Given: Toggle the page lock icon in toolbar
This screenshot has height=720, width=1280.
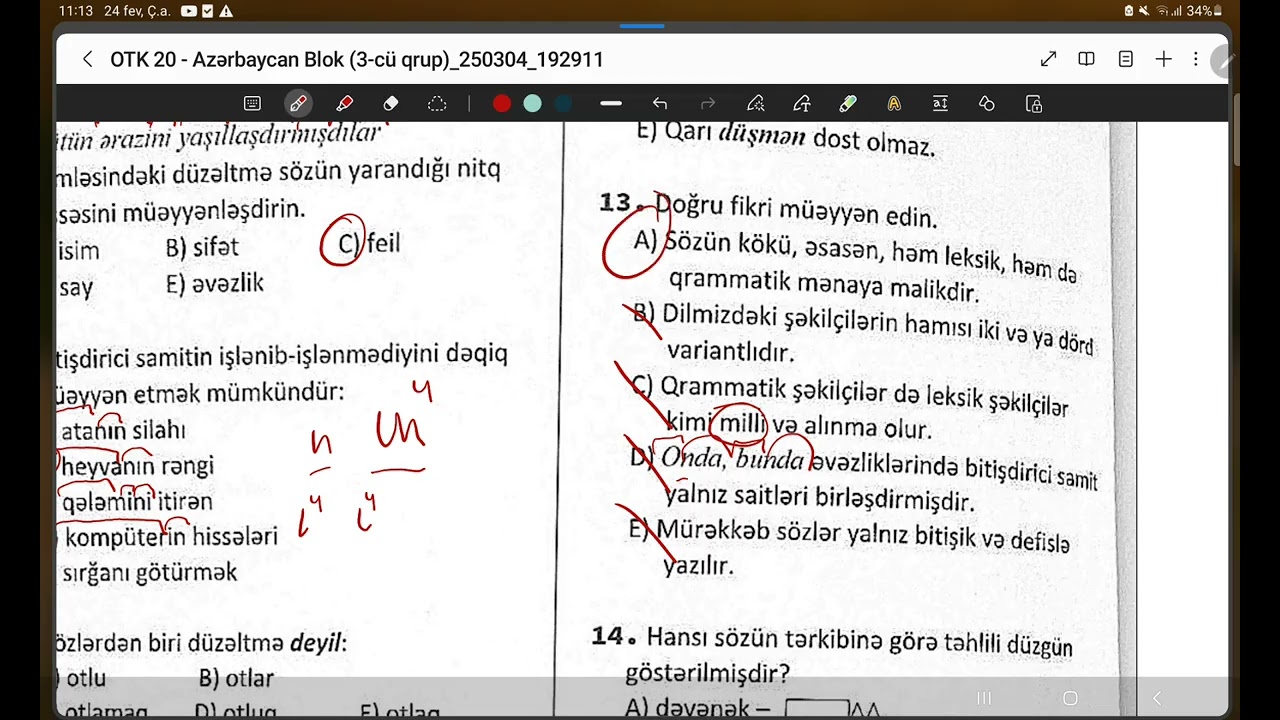Looking at the screenshot, I should point(1034,103).
